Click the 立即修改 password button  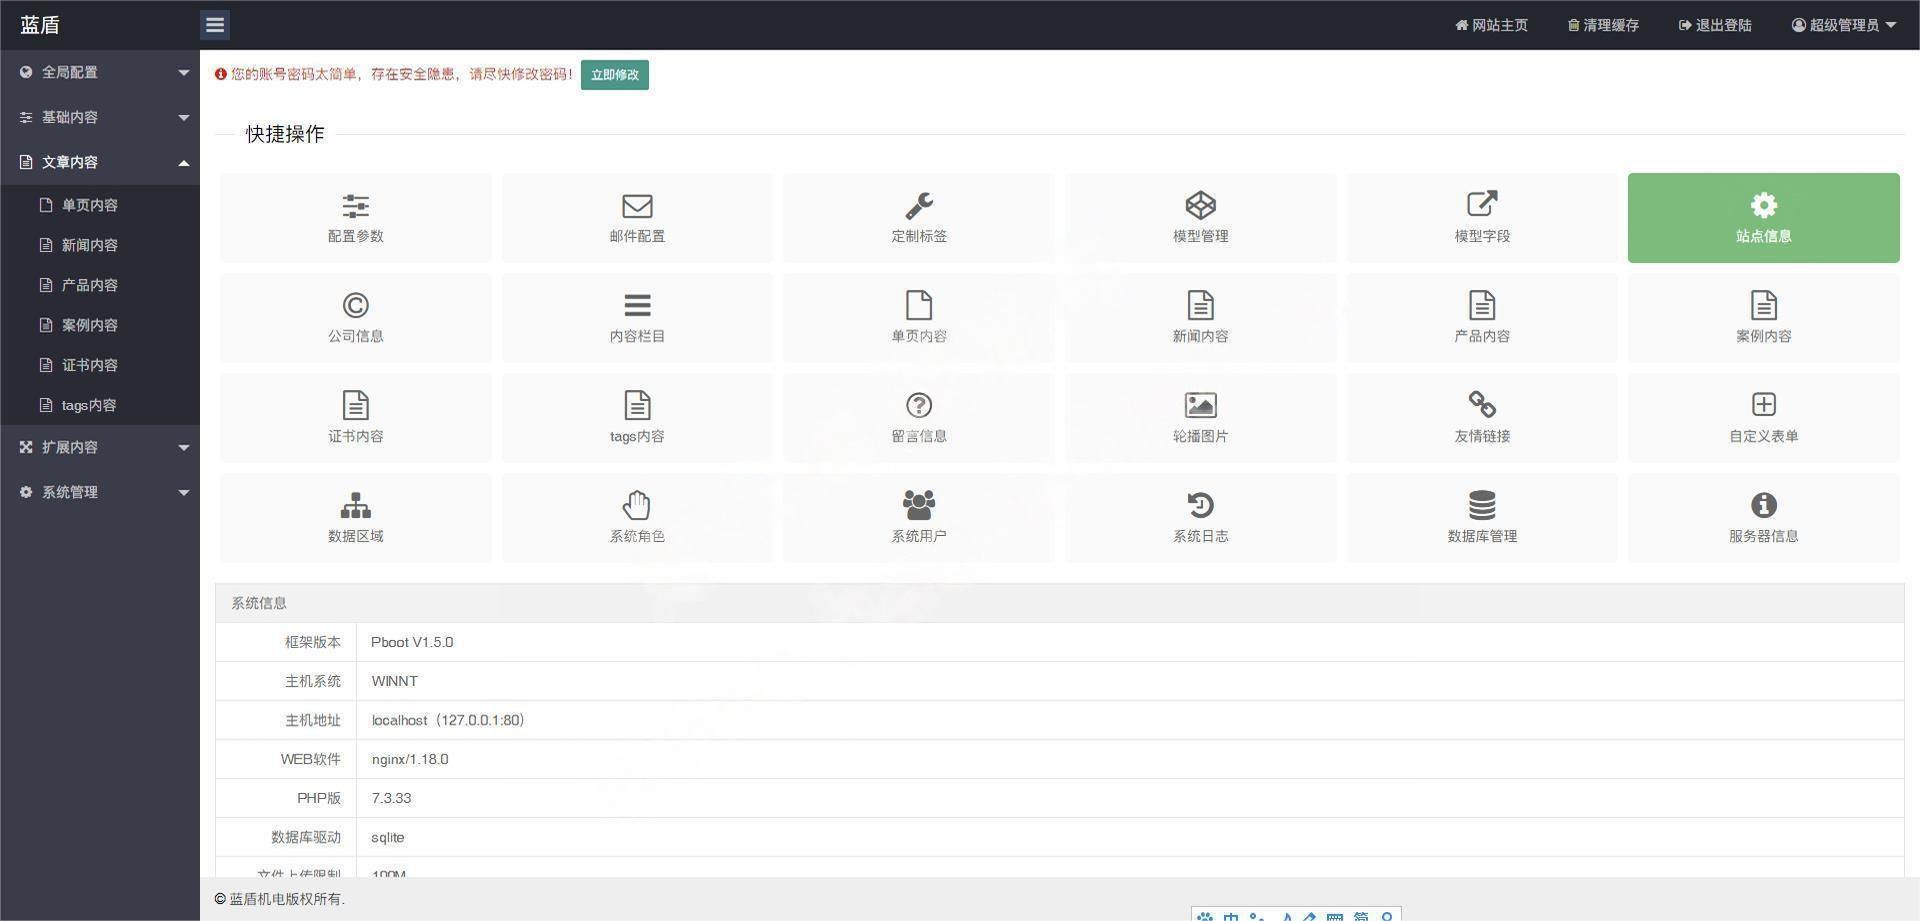(614, 75)
